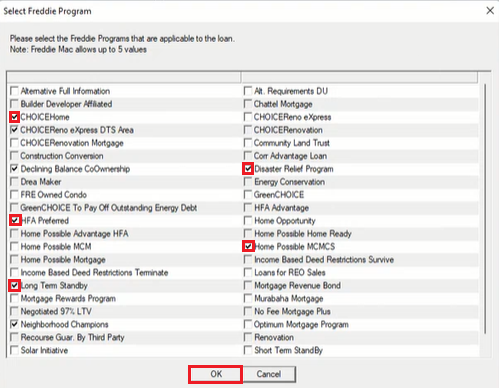Enable the Renovation checkbox
The width and height of the screenshot is (499, 388).
[x=248, y=337]
